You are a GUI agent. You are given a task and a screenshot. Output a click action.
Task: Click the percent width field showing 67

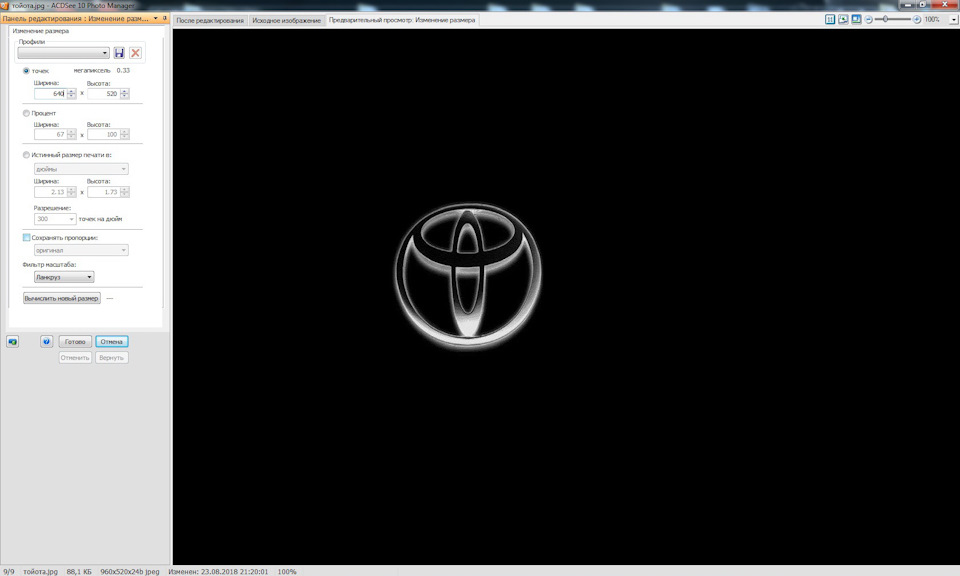[50, 135]
